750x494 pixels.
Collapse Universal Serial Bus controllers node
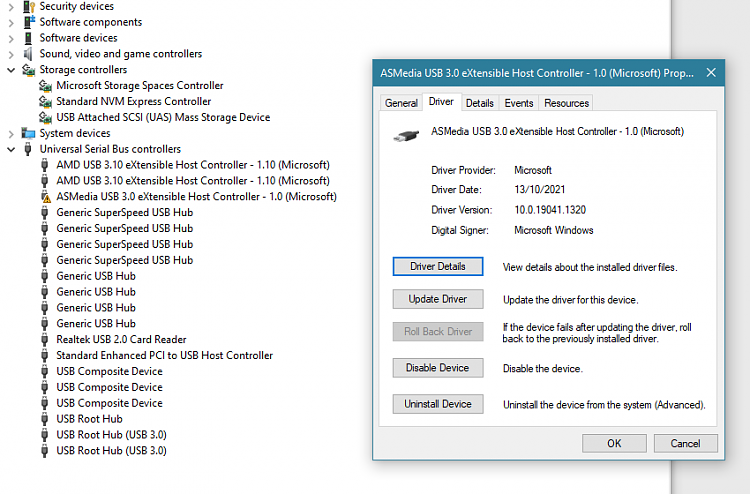point(11,149)
